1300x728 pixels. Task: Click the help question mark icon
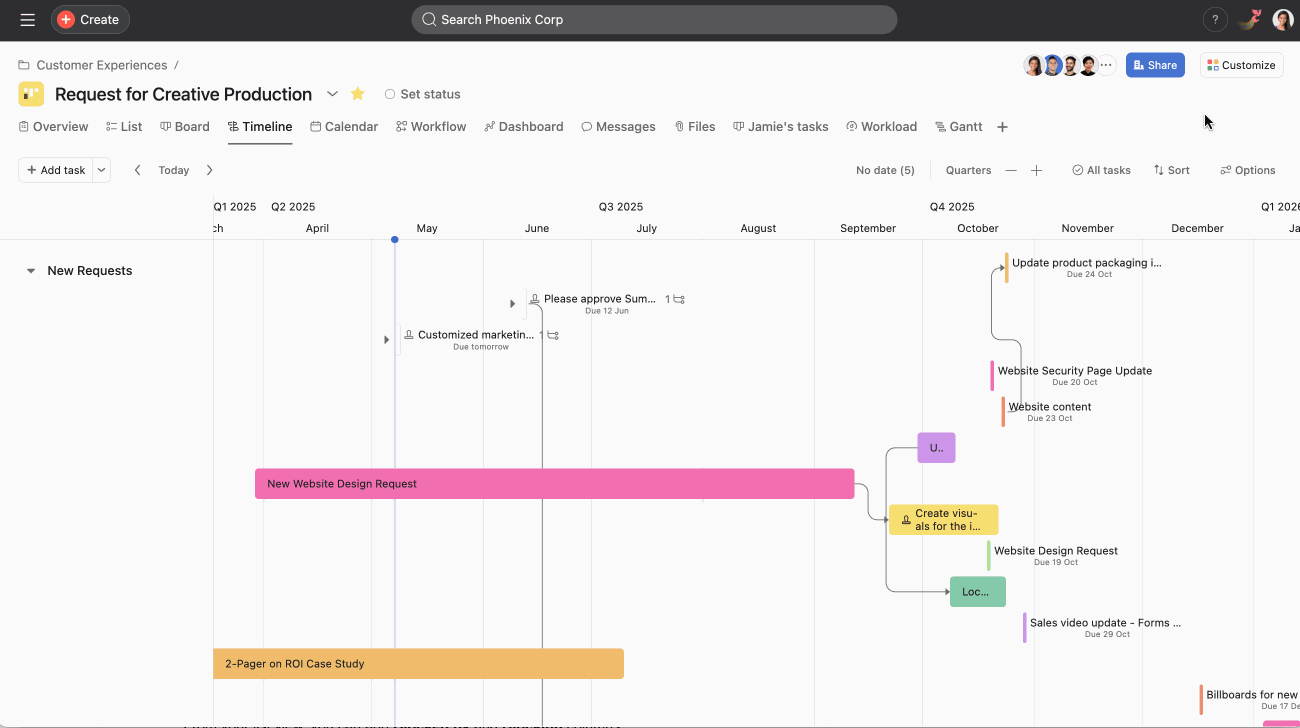(x=1215, y=19)
